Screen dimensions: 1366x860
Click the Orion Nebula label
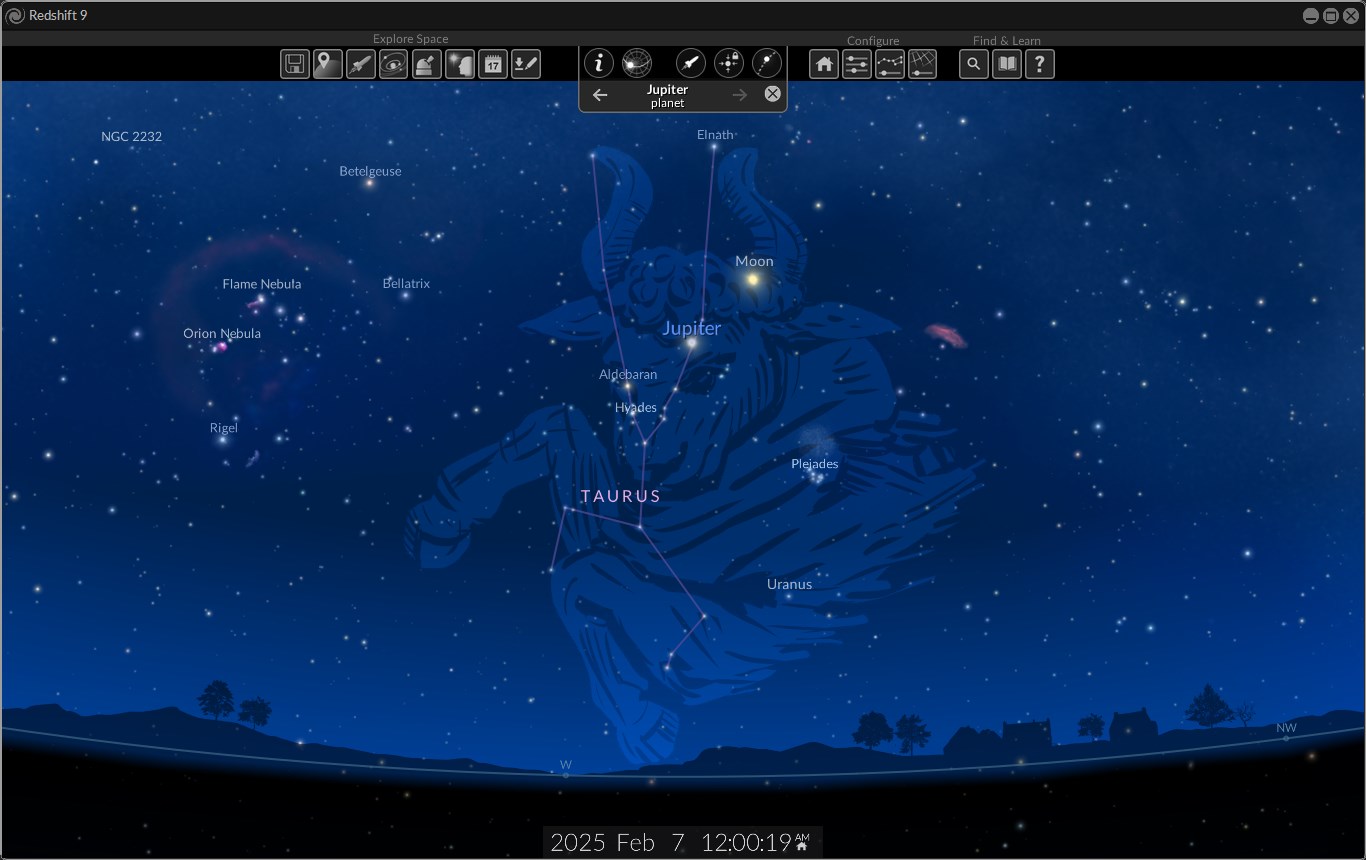[222, 333]
